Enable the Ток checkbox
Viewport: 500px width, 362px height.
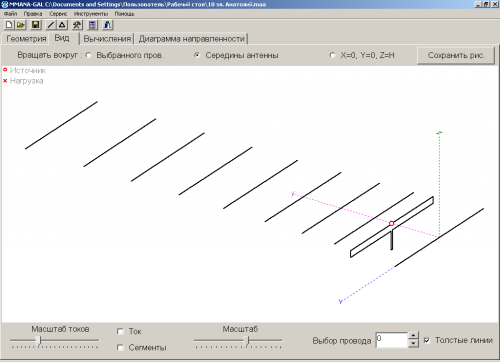120,331
